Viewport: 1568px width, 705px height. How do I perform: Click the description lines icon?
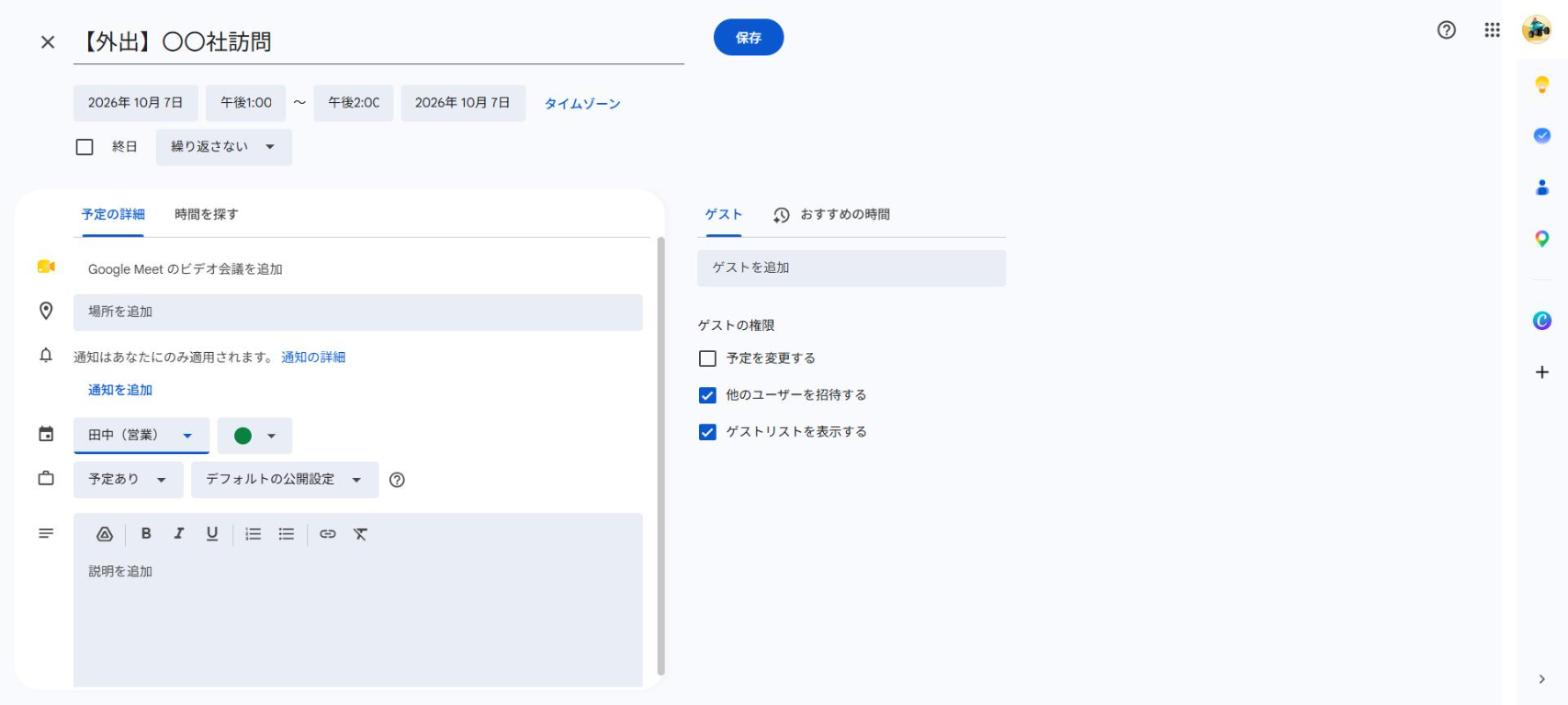point(46,533)
